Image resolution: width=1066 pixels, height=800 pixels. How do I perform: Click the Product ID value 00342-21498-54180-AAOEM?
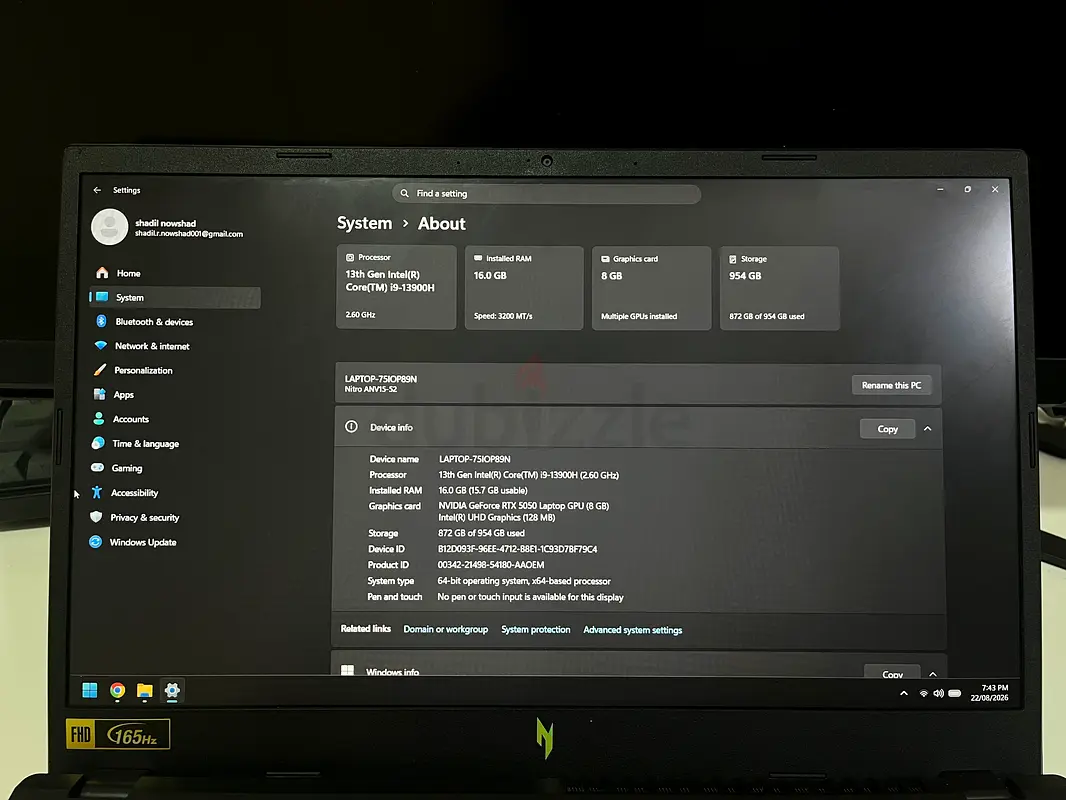[491, 565]
